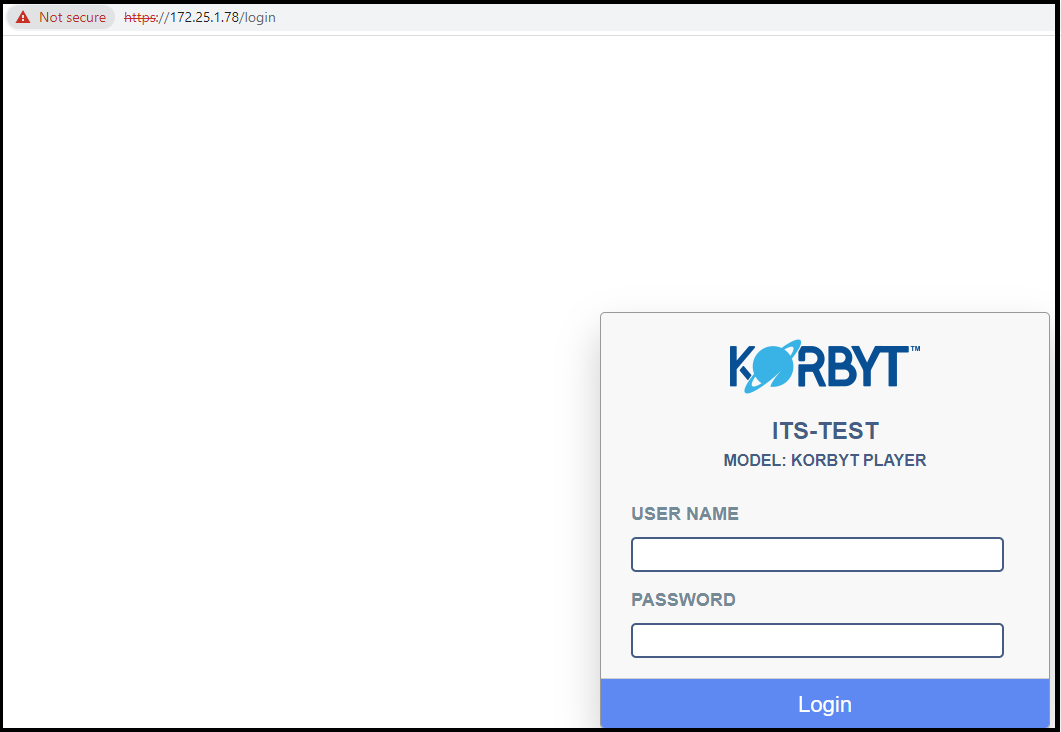Focus the Password input field
The image size is (1061, 732).
(817, 641)
